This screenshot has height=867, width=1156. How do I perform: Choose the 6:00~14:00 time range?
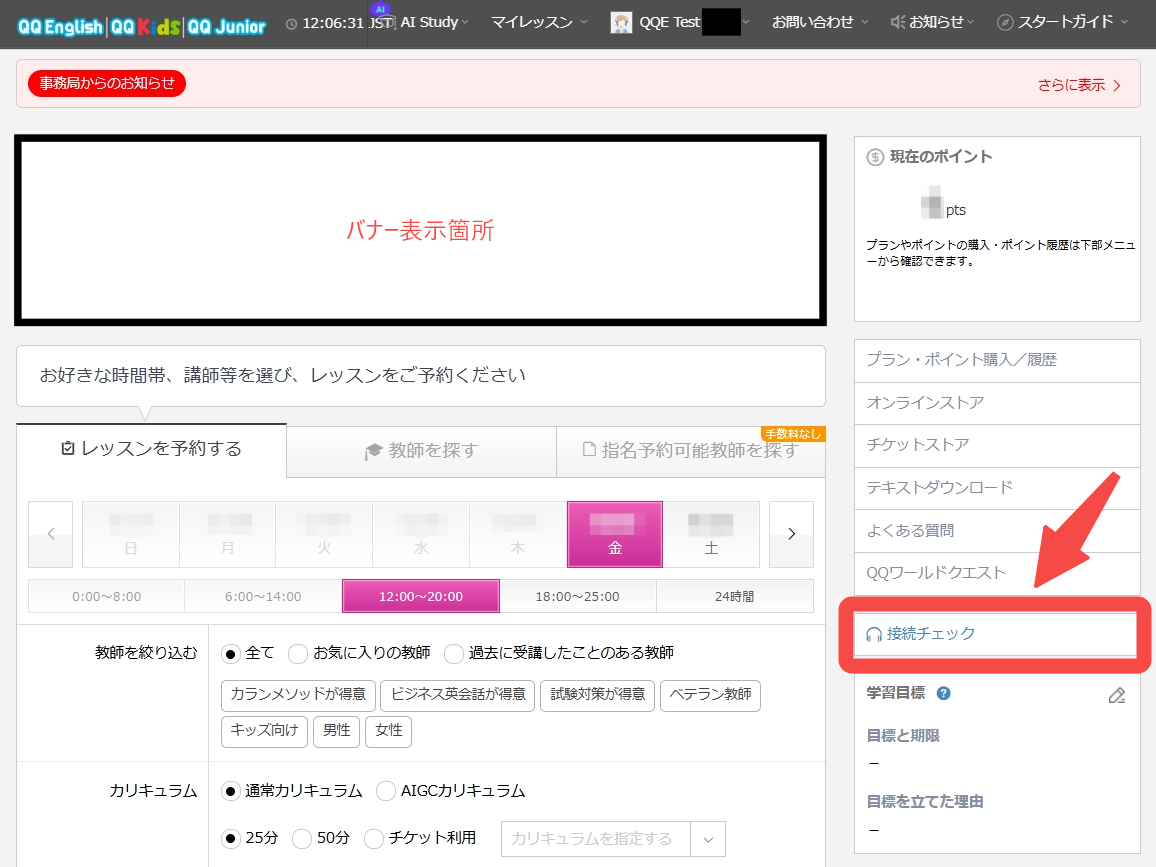263,596
